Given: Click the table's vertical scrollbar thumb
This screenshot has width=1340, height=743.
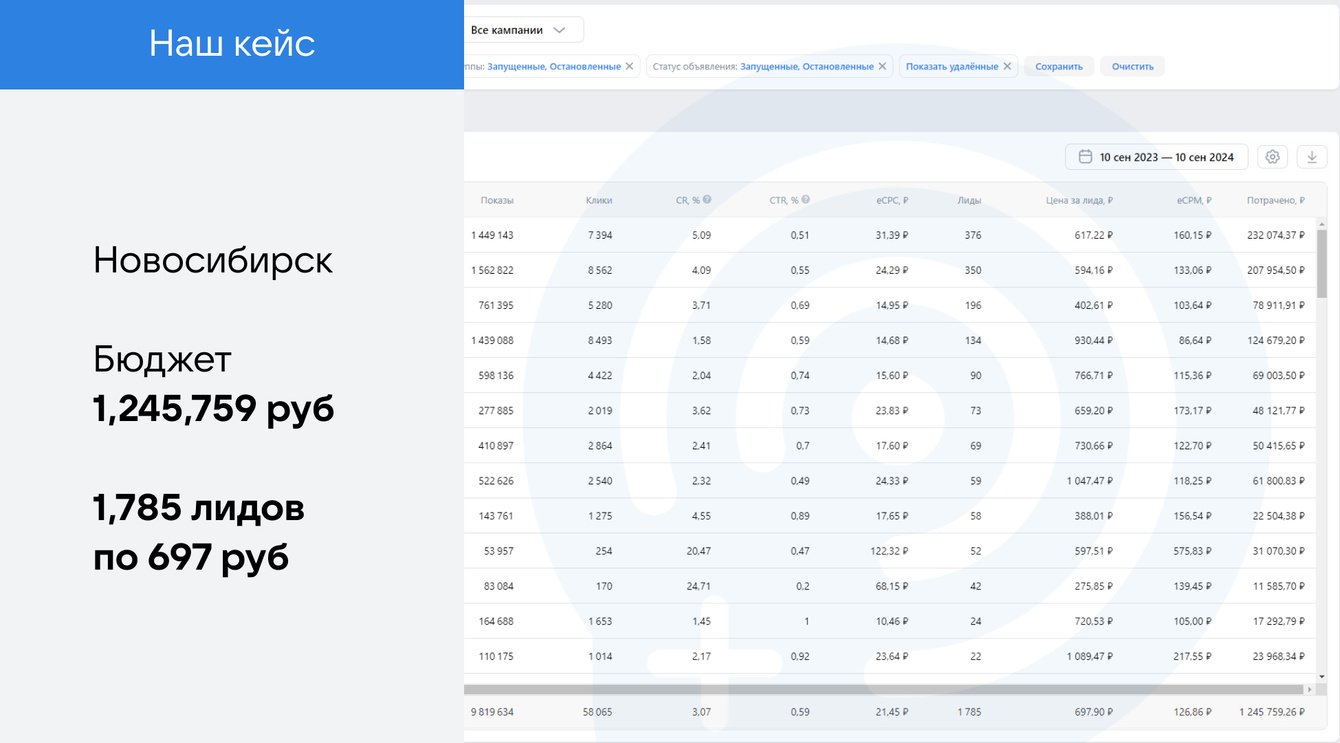Looking at the screenshot, I should click(1322, 263).
